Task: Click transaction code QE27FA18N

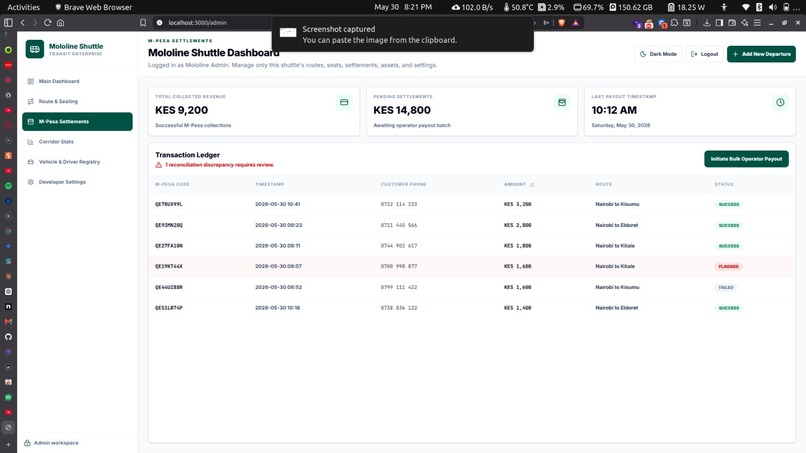Action: [x=169, y=246]
